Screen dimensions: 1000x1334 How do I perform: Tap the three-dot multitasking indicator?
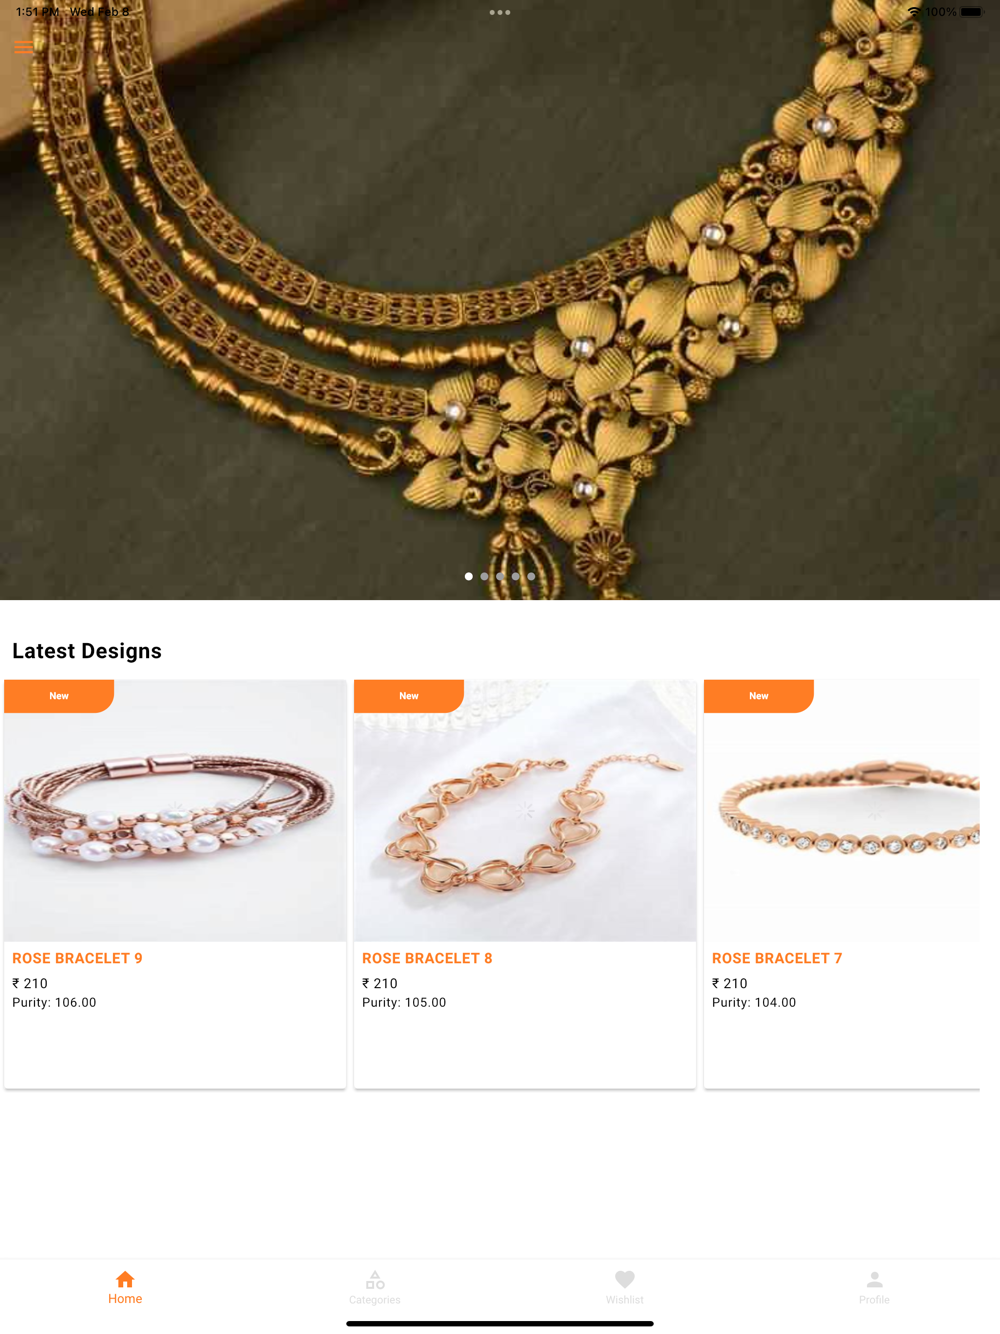tap(500, 12)
